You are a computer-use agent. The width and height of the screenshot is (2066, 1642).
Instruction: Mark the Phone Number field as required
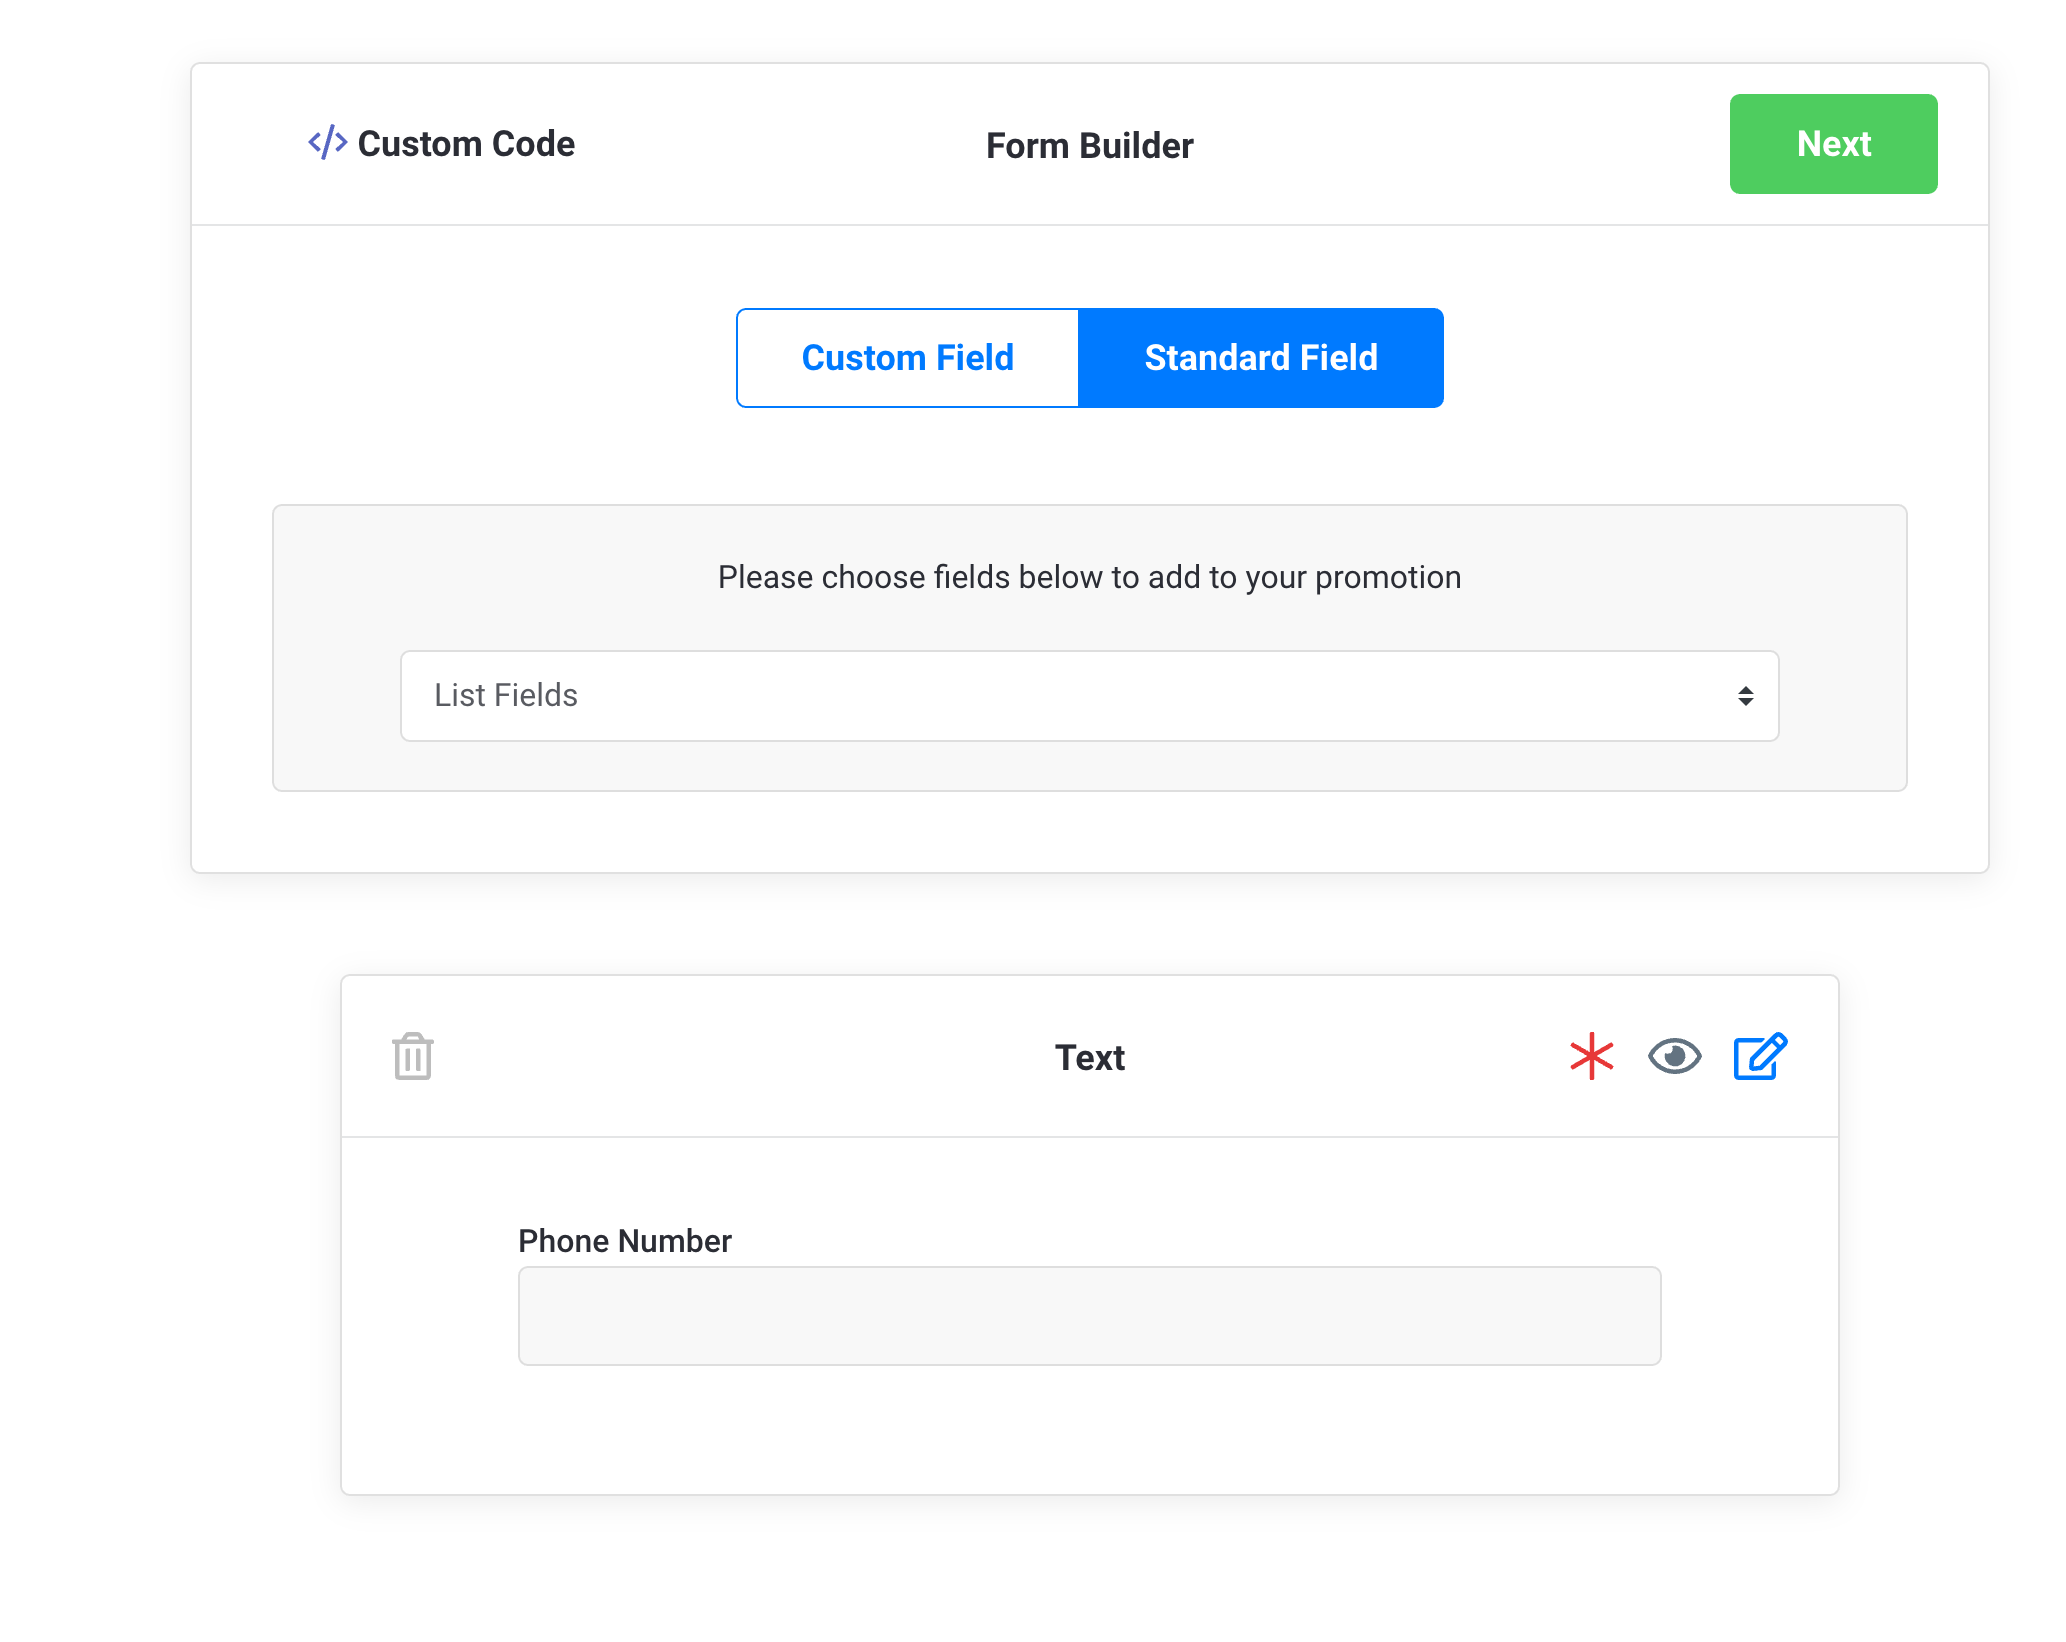(1590, 1057)
